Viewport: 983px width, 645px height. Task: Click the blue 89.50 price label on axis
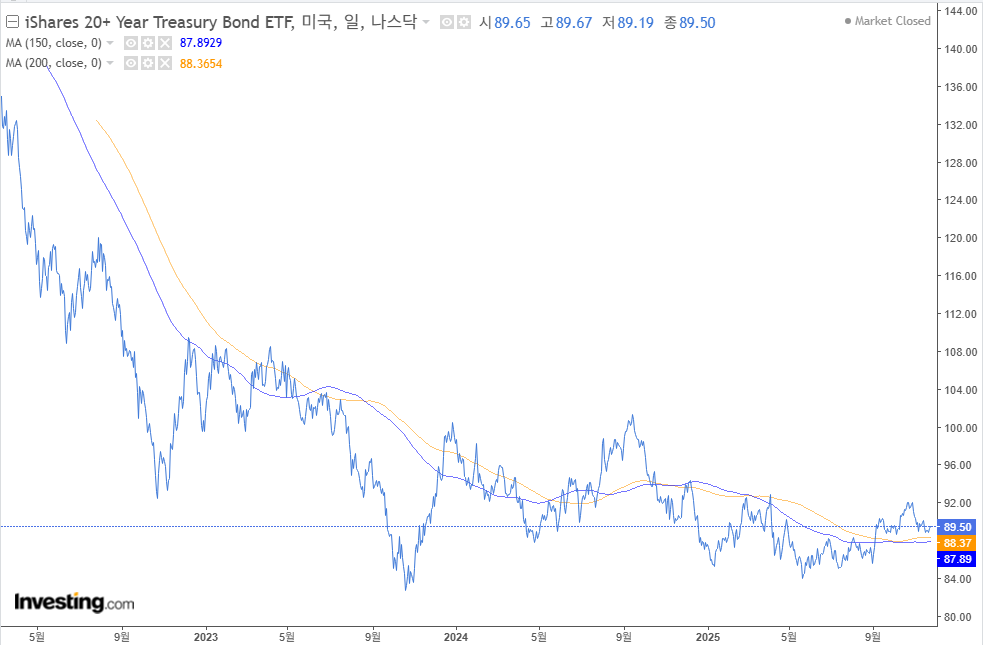click(x=957, y=527)
